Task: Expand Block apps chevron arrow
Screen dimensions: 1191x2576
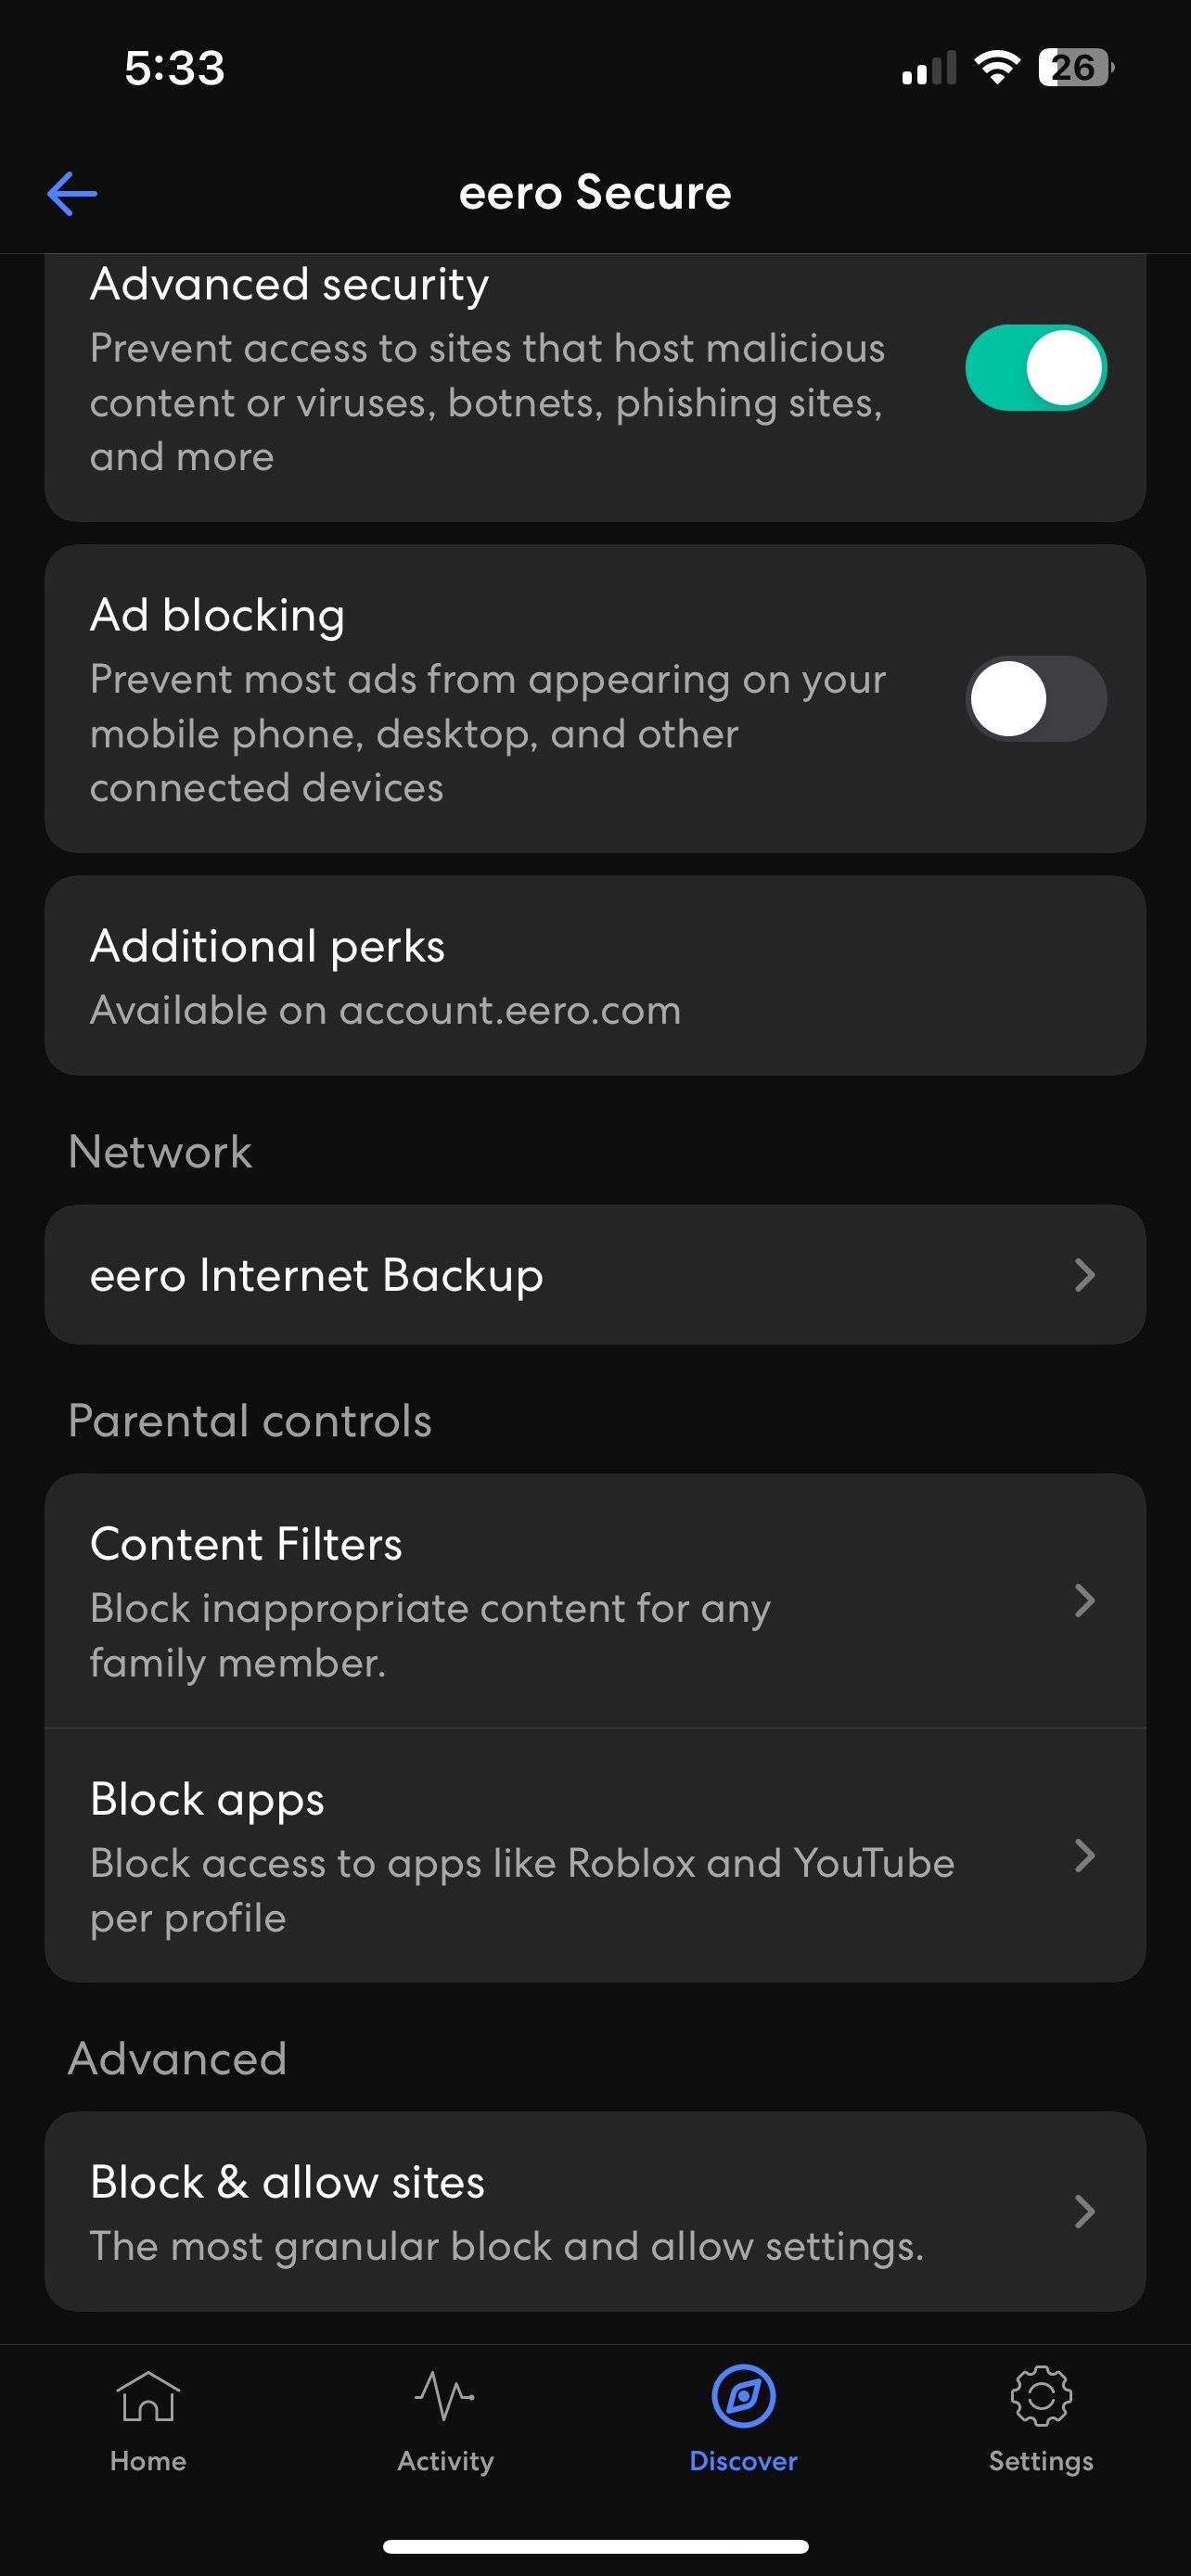Action: pos(1084,1856)
